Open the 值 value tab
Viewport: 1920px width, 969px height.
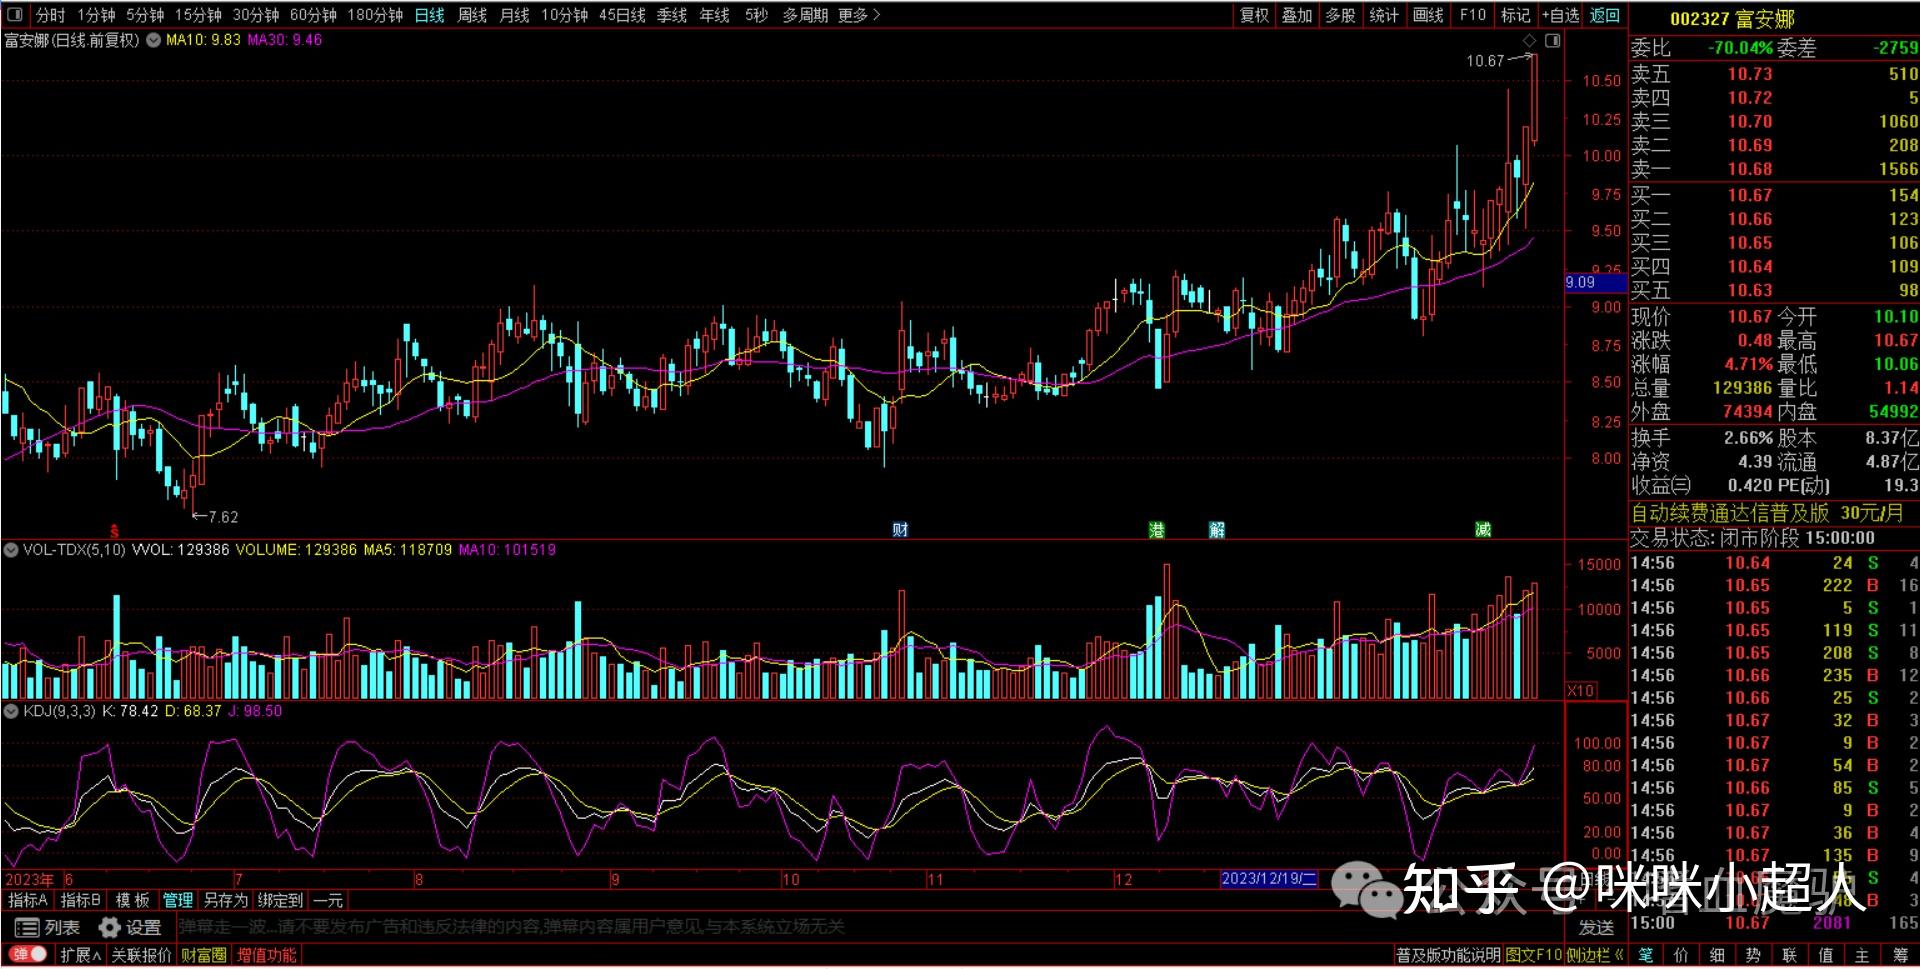pos(1826,956)
